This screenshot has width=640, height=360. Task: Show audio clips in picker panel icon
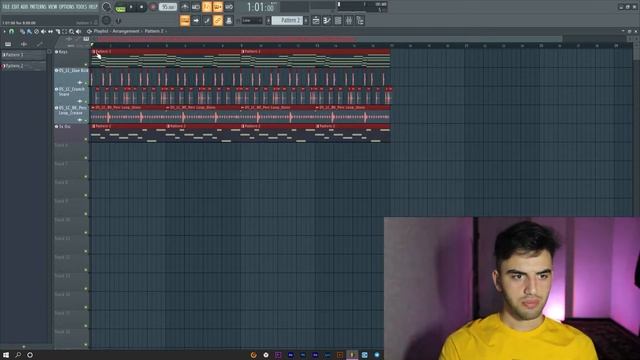tap(24, 44)
